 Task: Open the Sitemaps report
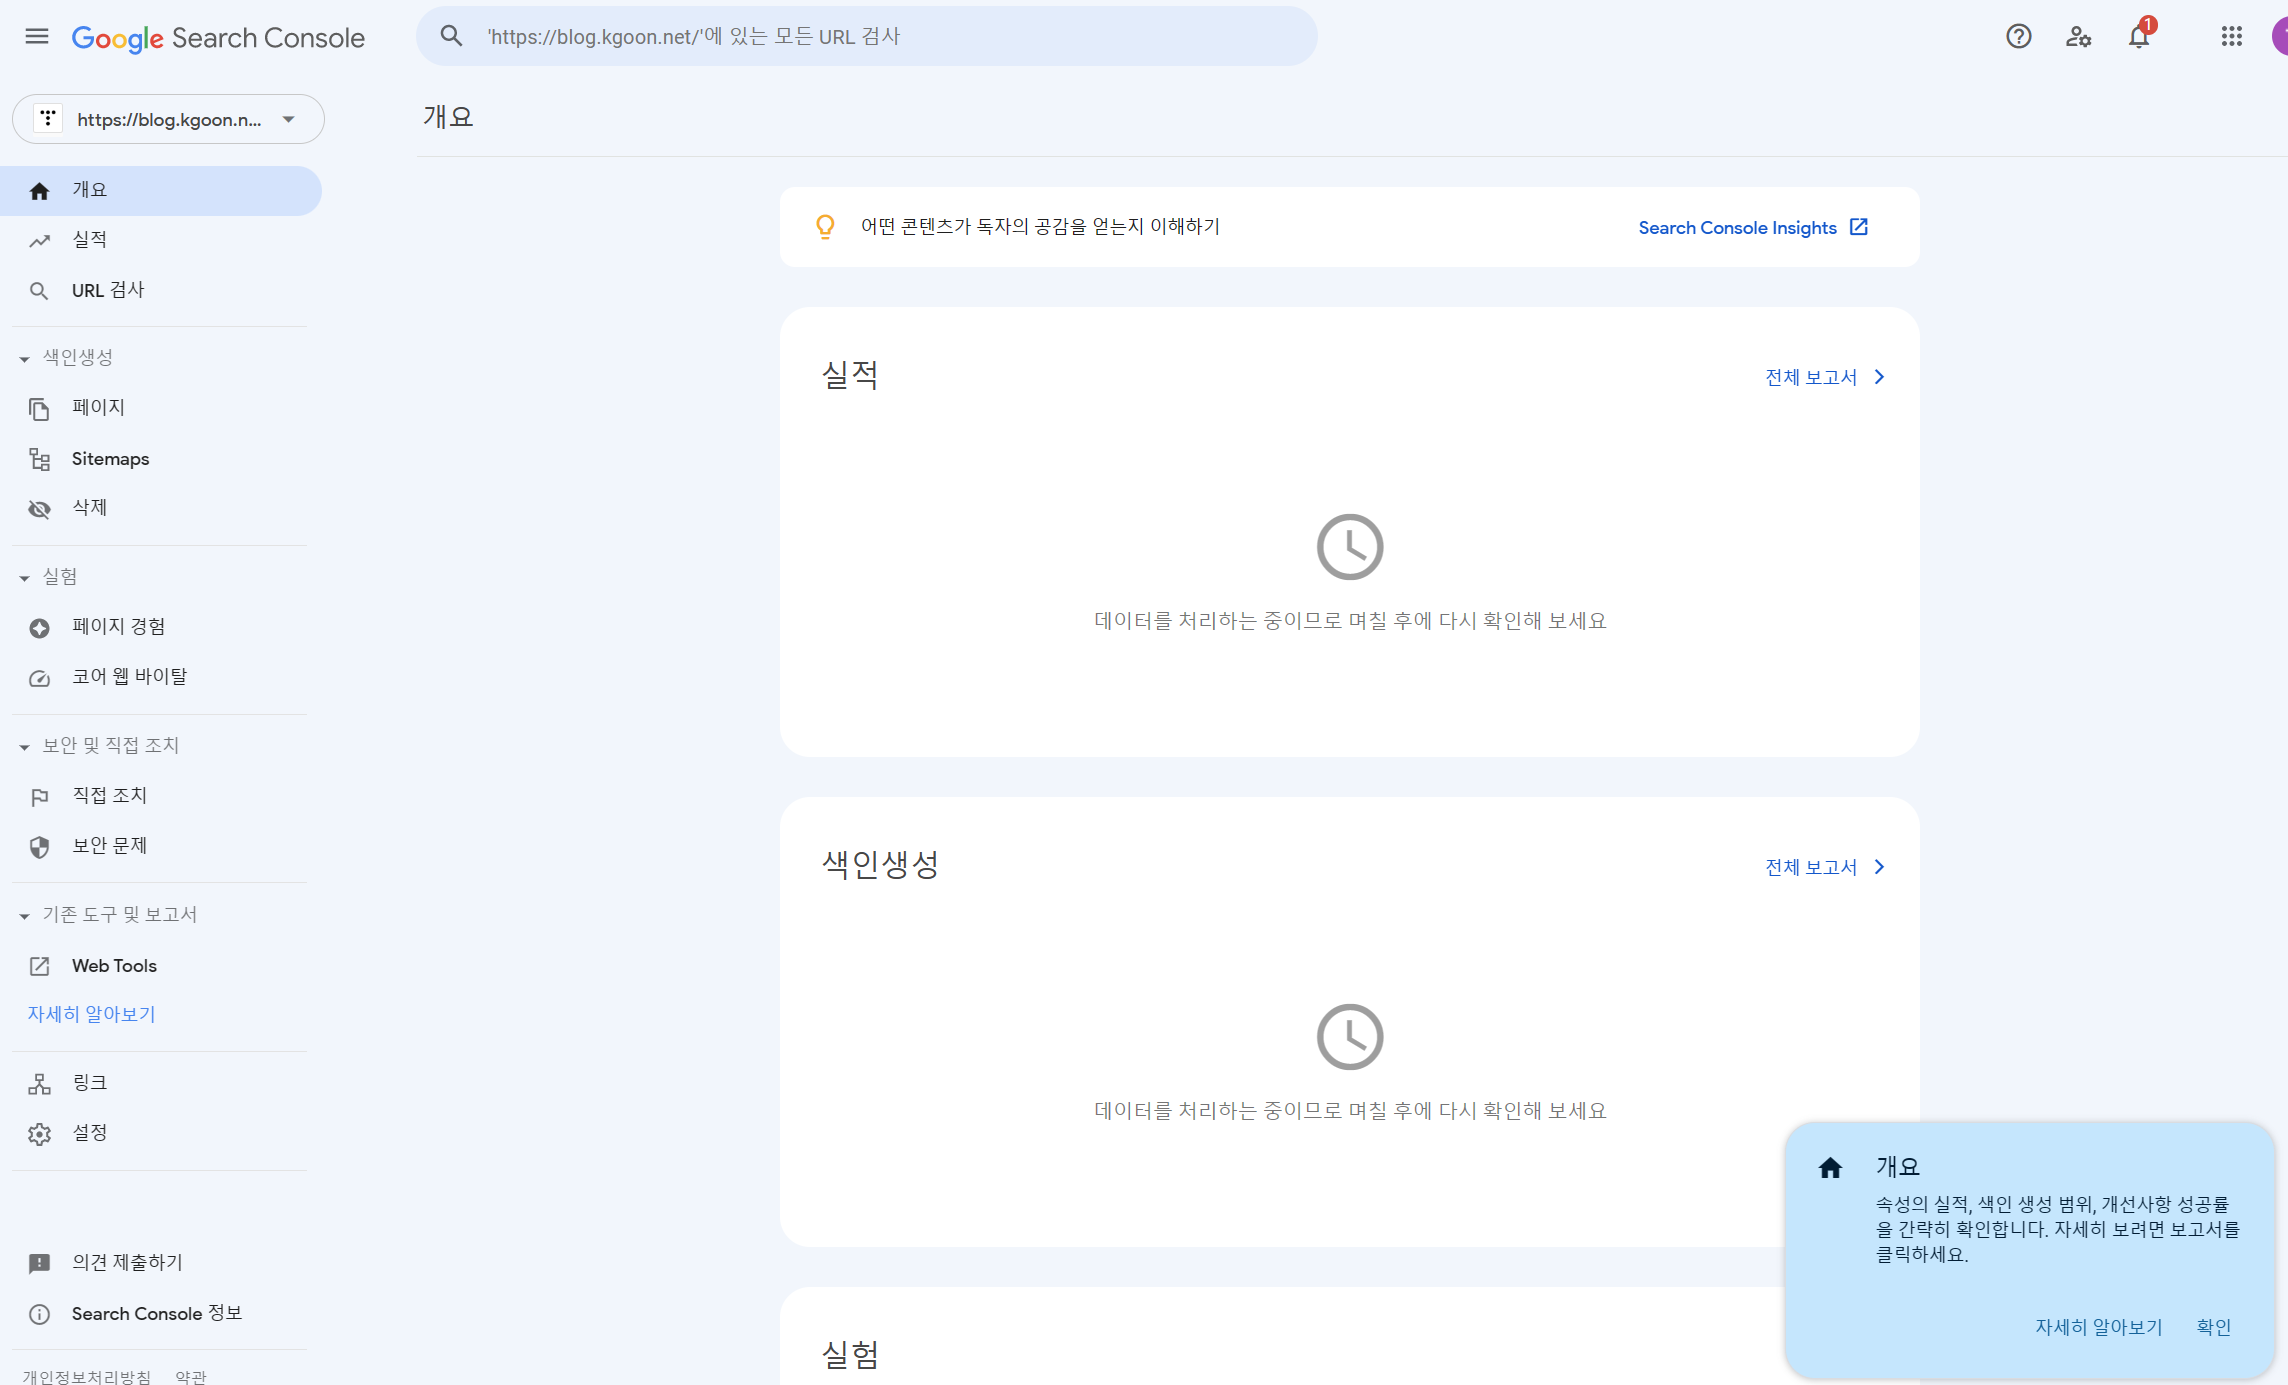click(x=110, y=459)
